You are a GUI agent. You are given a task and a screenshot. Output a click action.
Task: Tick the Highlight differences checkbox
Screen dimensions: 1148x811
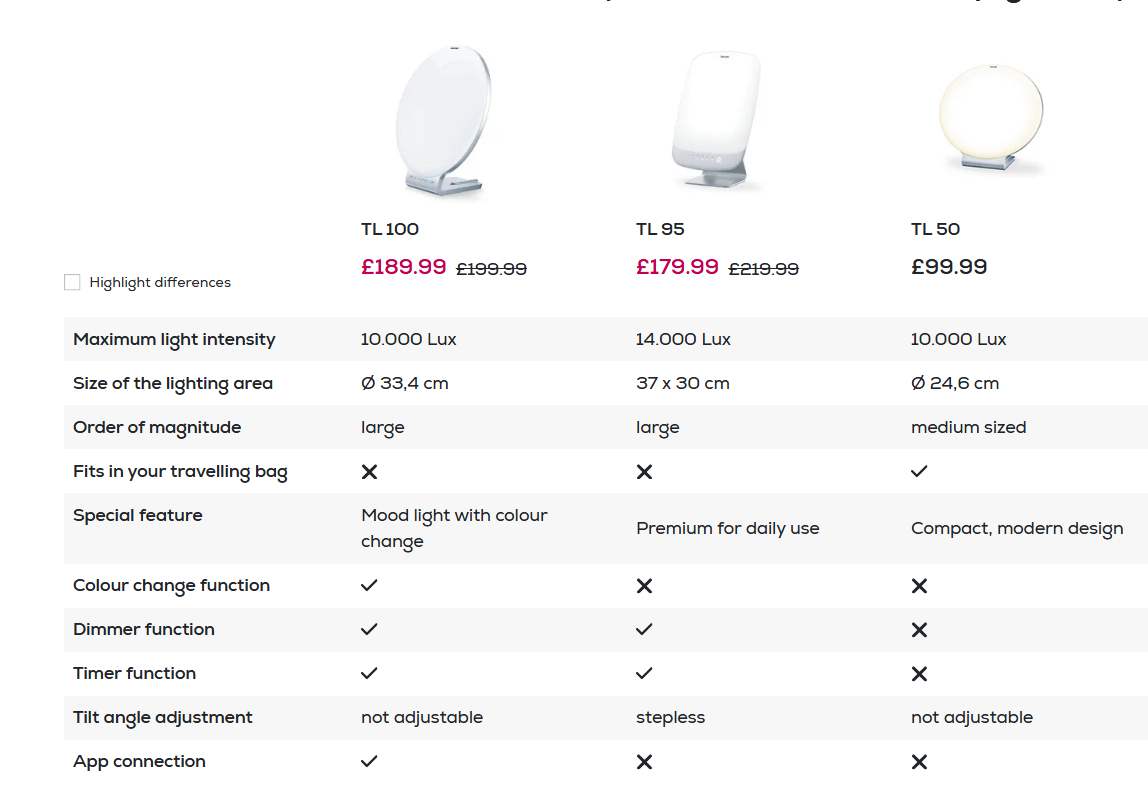click(72, 282)
